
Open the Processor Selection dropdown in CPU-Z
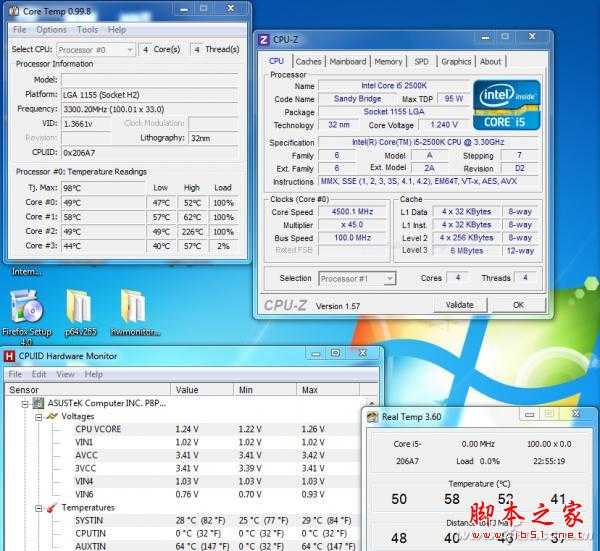pos(360,278)
